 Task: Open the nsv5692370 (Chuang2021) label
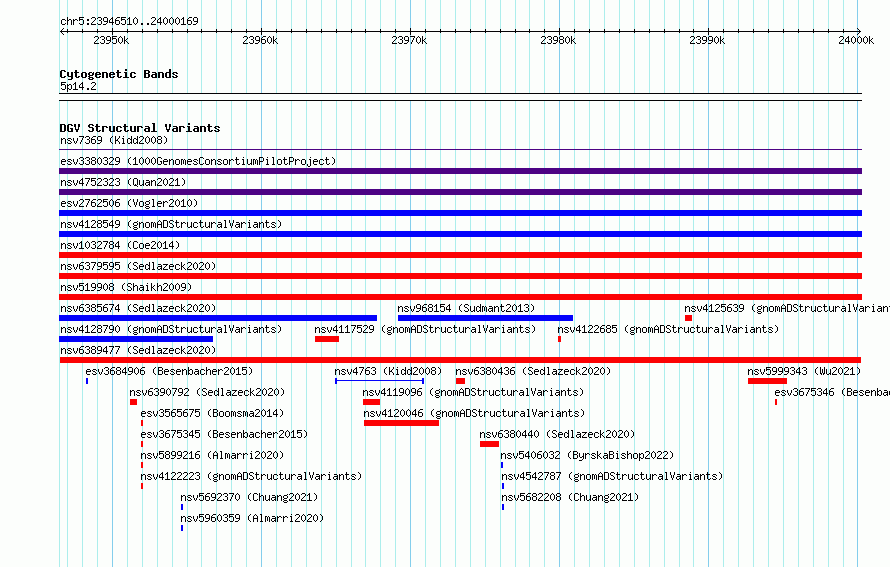pos(249,497)
